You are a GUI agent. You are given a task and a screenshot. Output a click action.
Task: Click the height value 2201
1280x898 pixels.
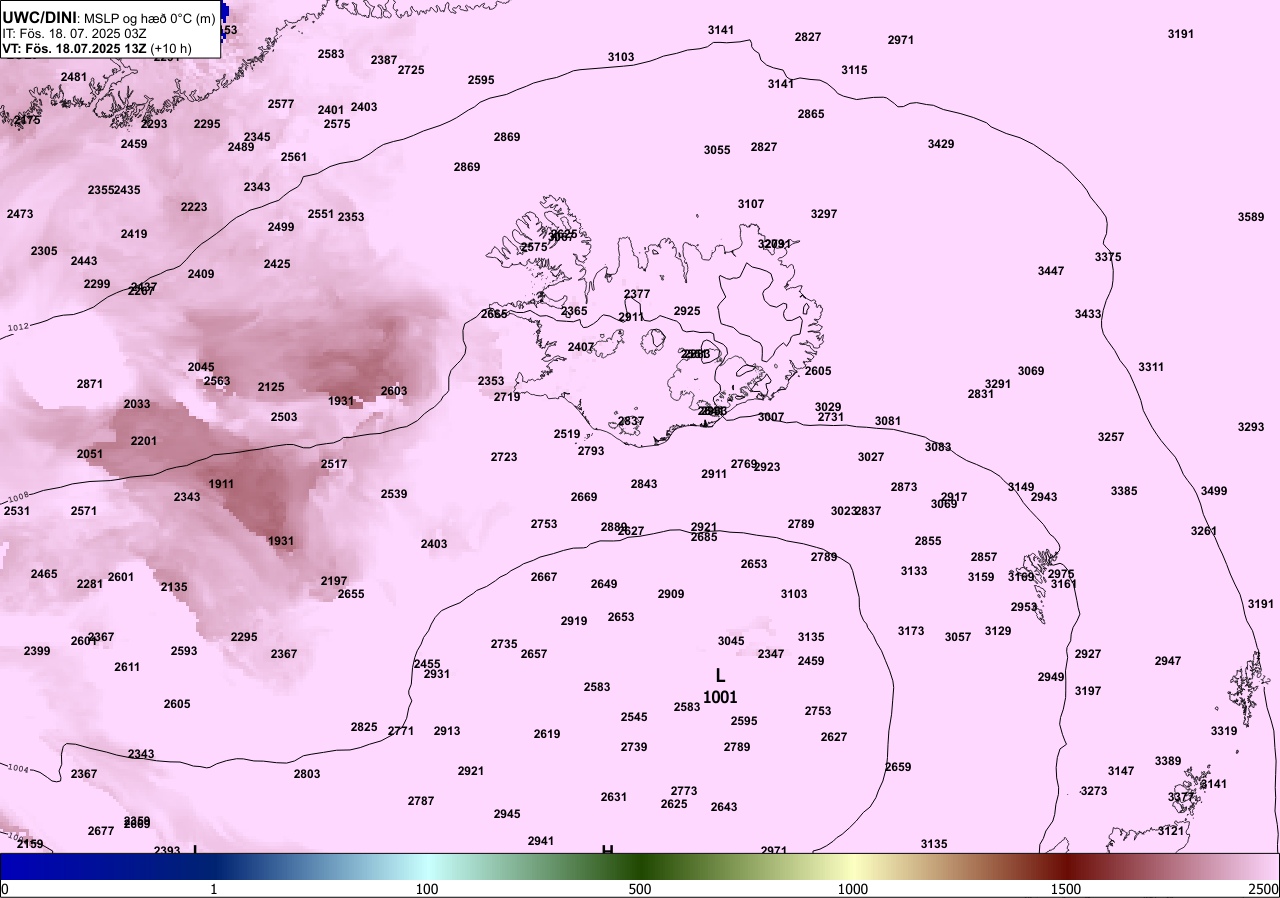tap(144, 441)
